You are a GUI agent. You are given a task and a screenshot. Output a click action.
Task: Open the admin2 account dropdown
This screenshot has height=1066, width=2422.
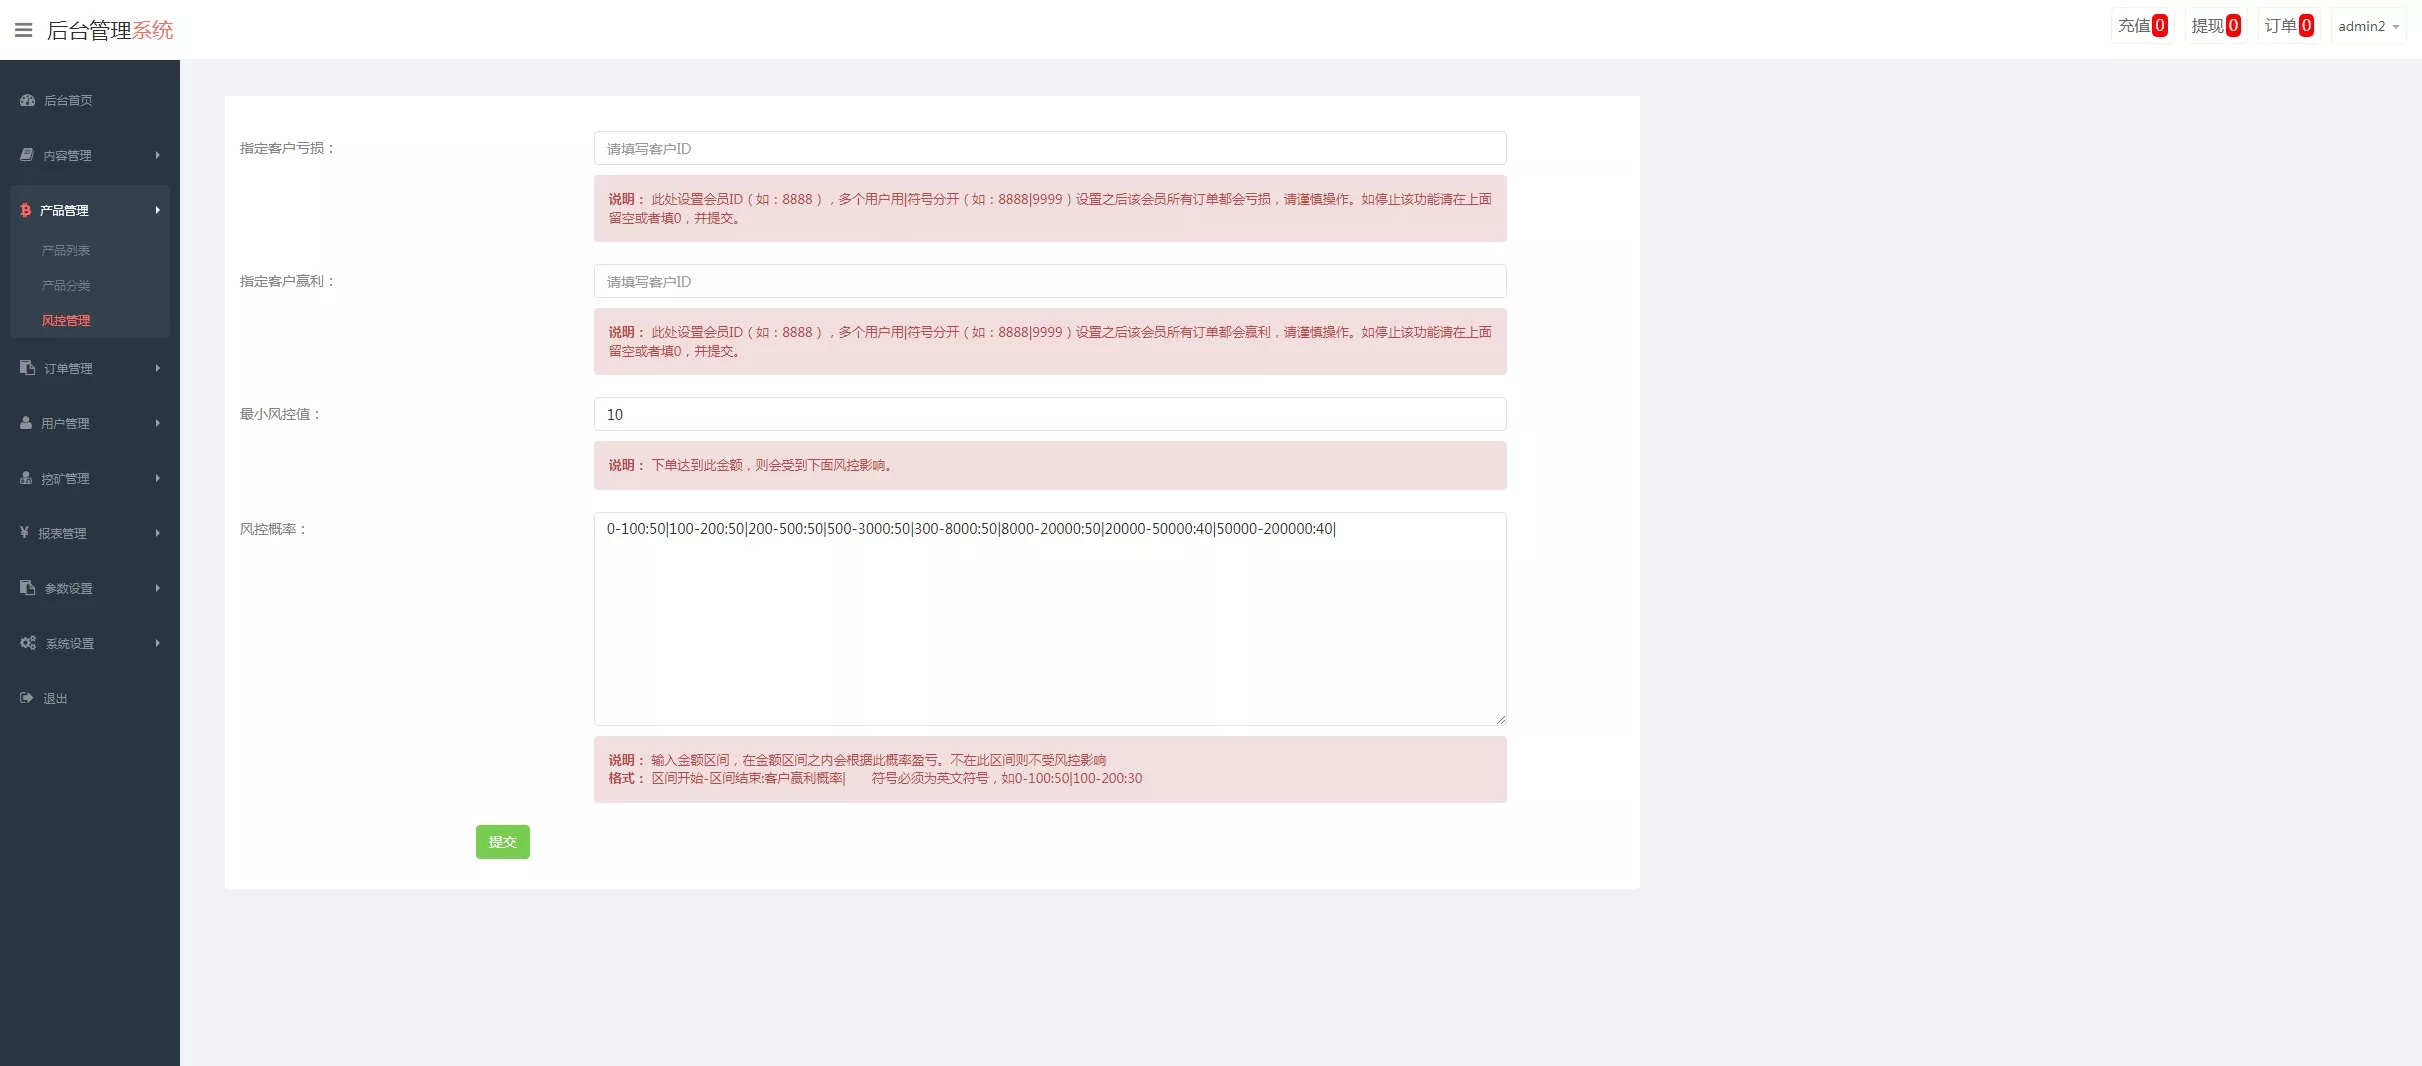click(2368, 26)
